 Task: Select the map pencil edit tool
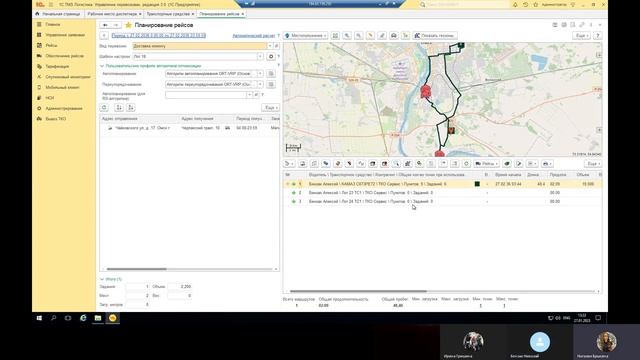coord(382,36)
